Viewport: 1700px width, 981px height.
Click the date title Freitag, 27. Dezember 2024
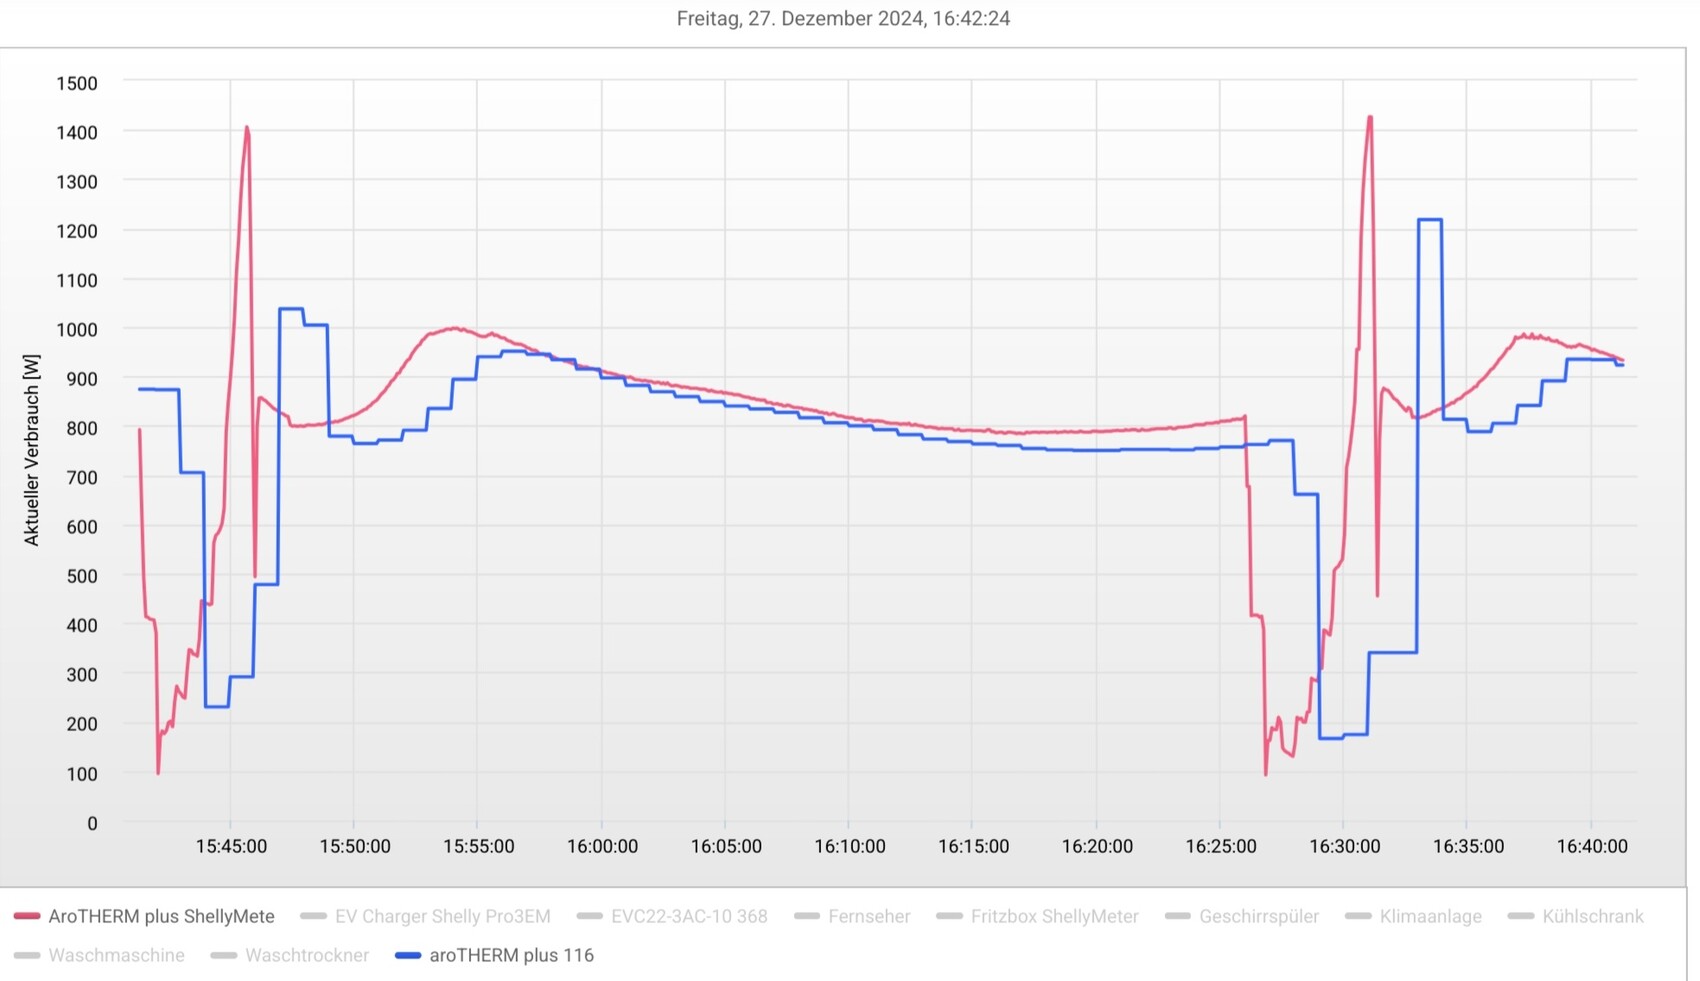click(x=843, y=18)
